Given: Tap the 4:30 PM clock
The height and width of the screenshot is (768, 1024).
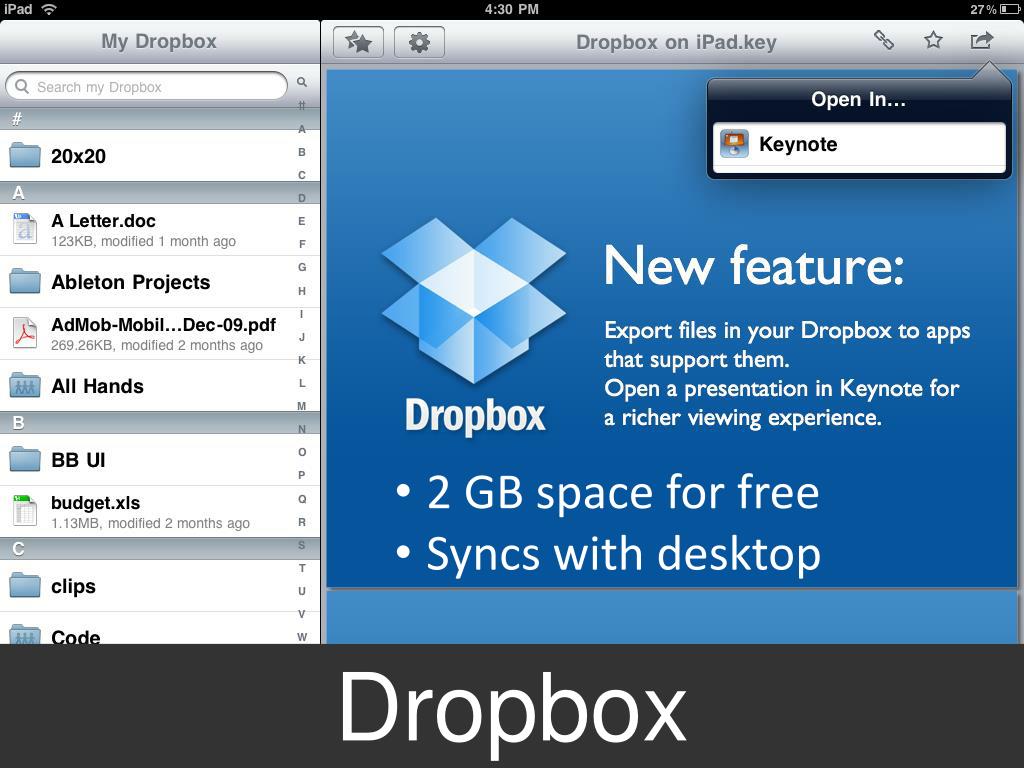Looking at the screenshot, I should [512, 9].
